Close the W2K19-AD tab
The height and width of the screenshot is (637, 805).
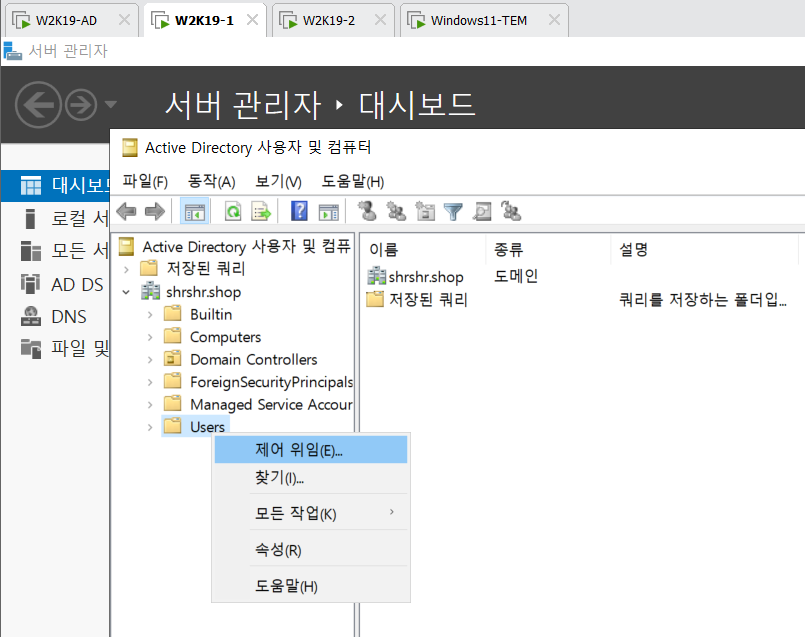[x=124, y=20]
